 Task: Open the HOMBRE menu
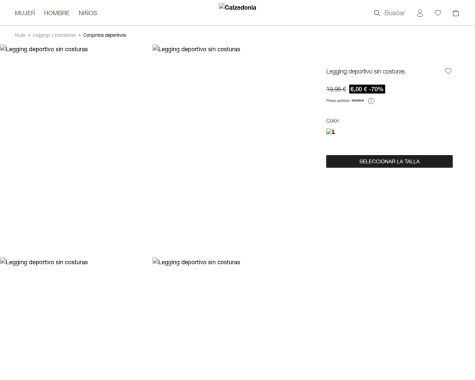[x=57, y=13]
